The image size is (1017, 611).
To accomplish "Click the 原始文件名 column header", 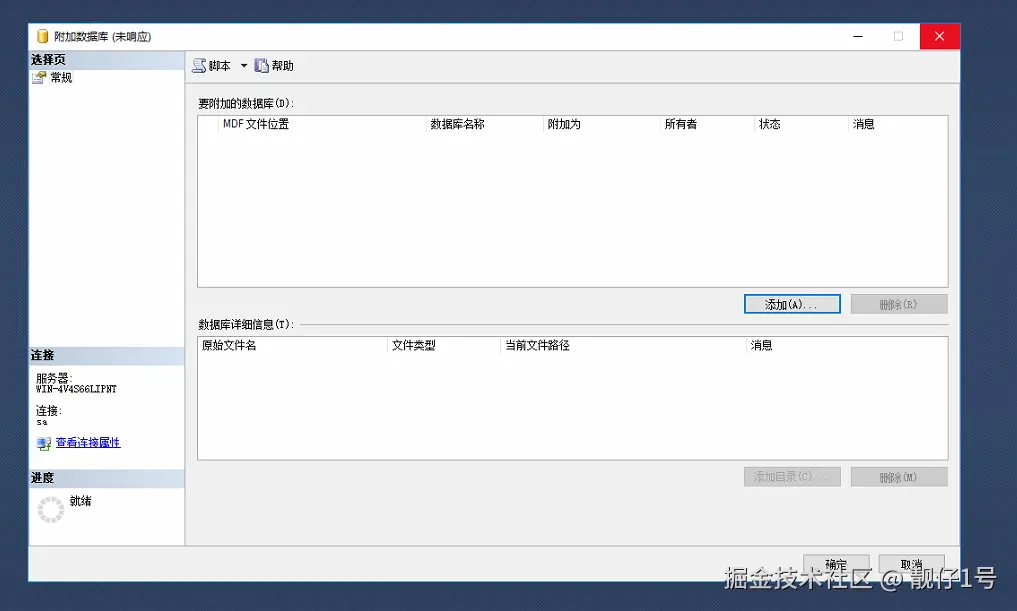I will pyautogui.click(x=293, y=345).
